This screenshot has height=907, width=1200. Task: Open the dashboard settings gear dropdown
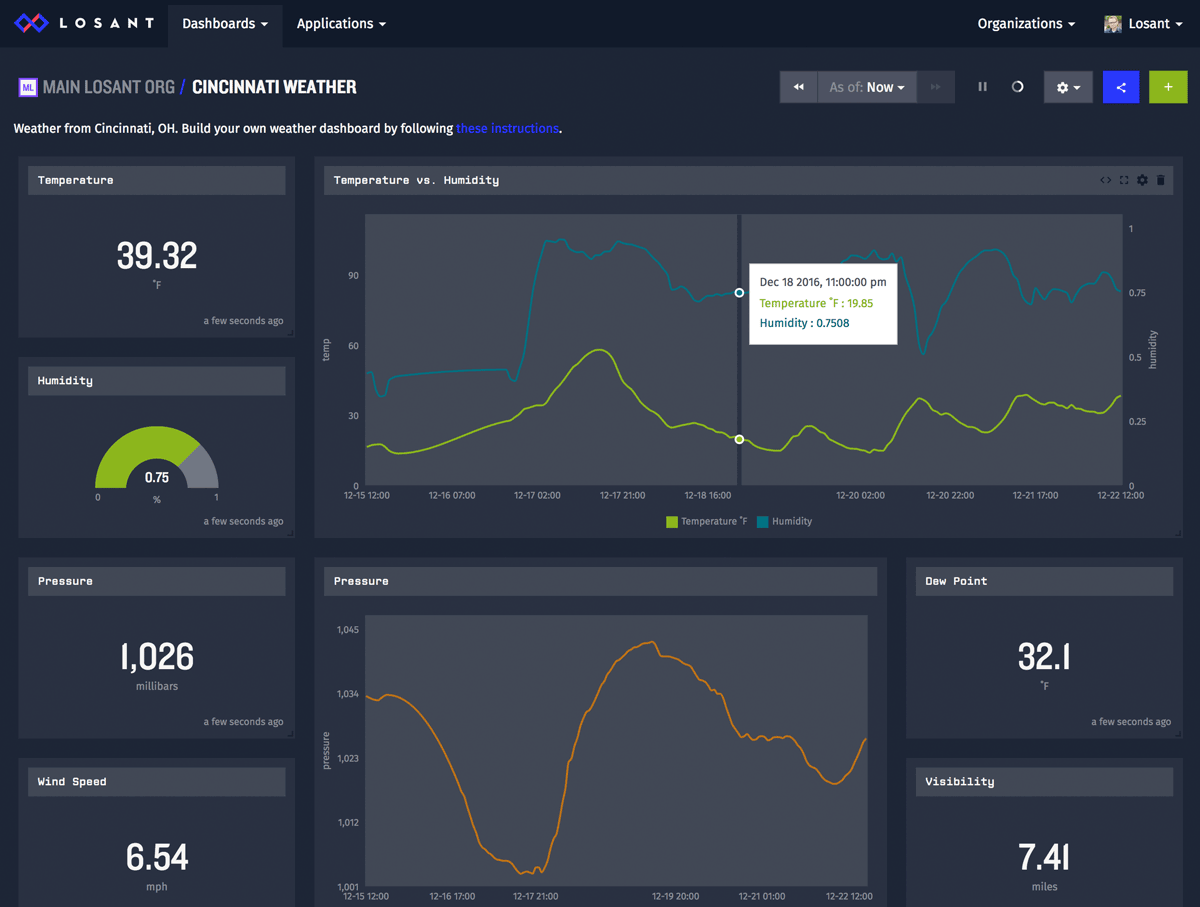(1067, 87)
